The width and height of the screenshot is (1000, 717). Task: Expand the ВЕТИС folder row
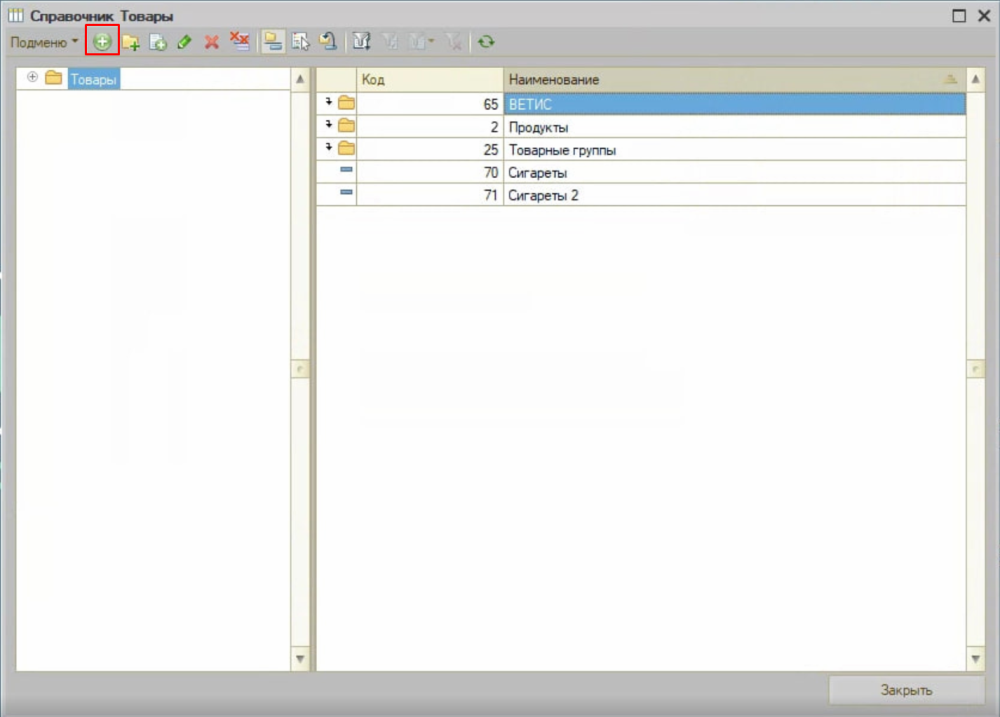[328, 103]
